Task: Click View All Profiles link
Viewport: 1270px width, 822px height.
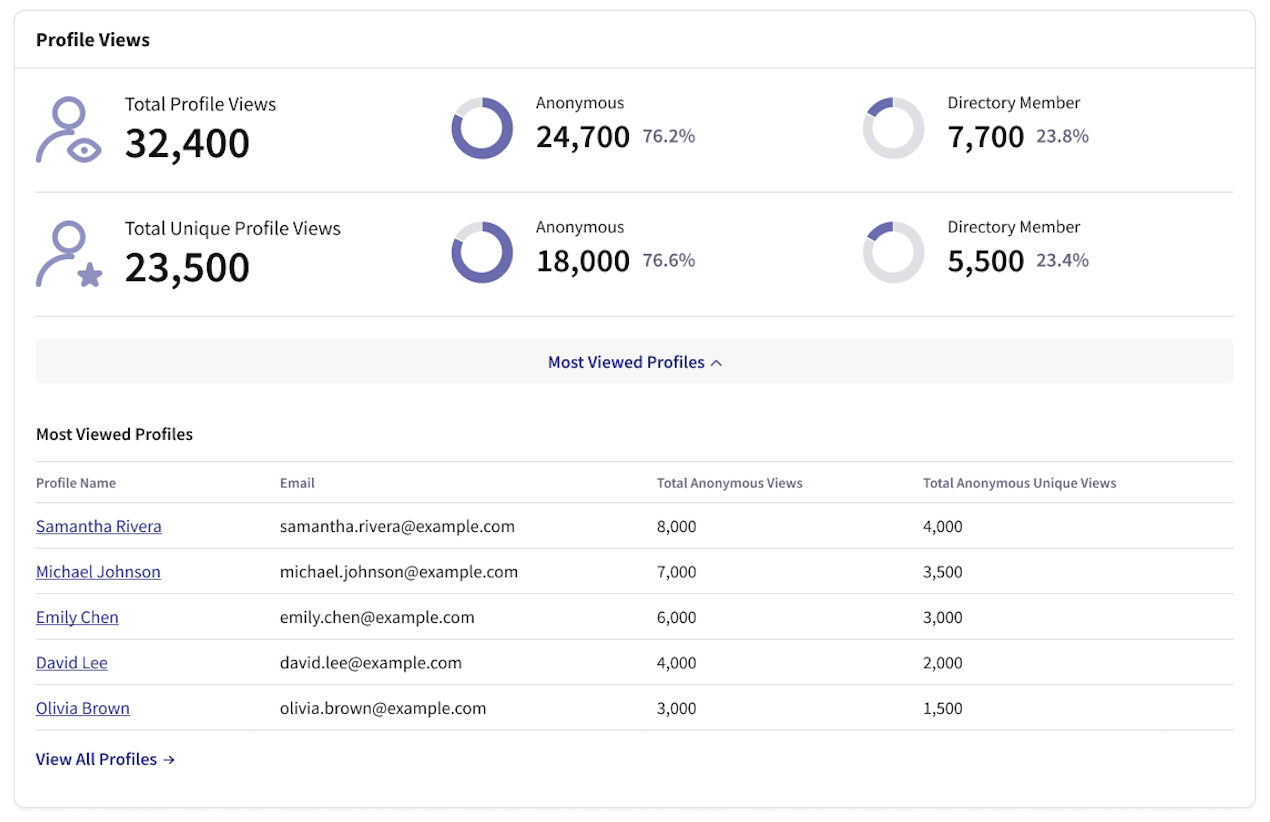Action: 105,759
